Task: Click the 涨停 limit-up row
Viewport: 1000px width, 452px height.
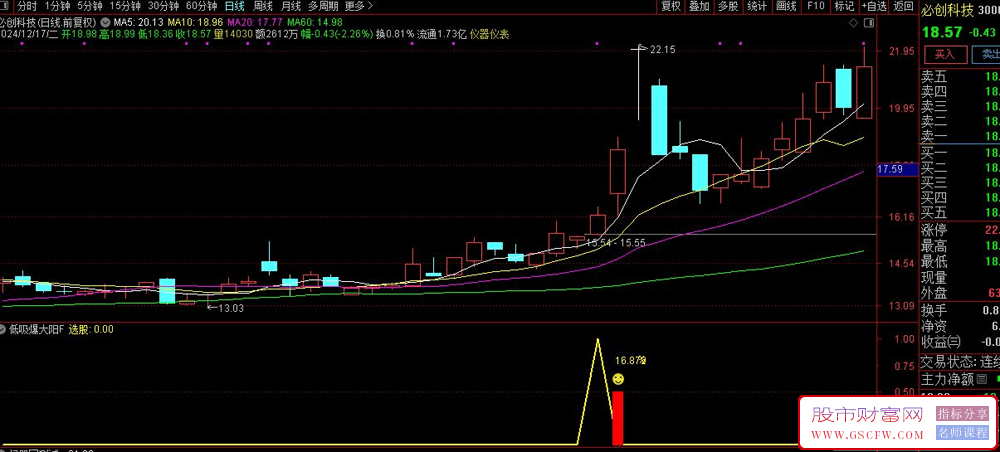Action: pos(959,230)
